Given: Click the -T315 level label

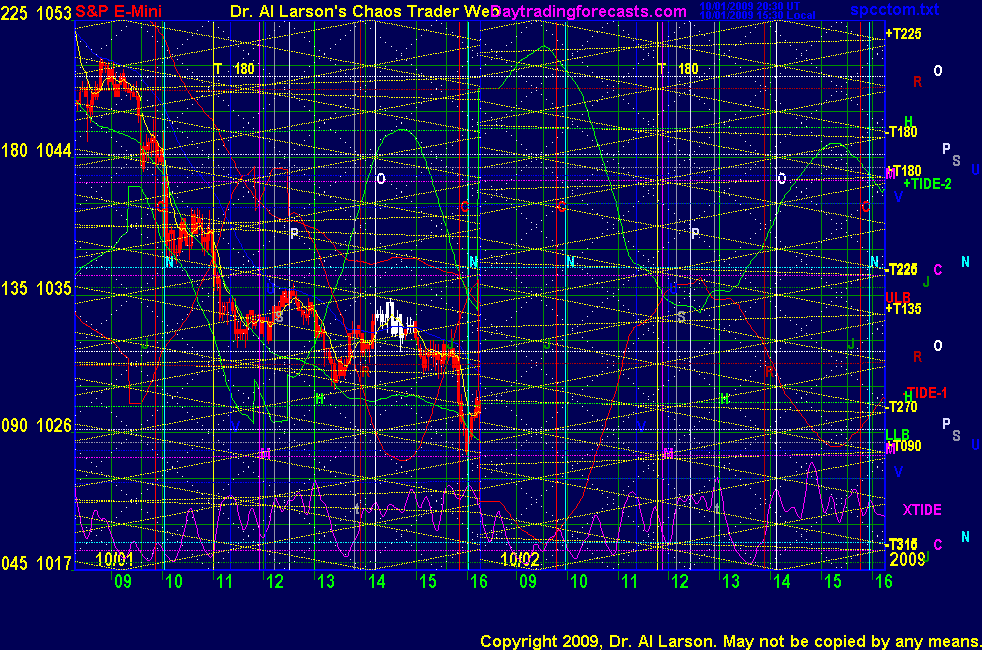Looking at the screenshot, I should click(x=902, y=544).
